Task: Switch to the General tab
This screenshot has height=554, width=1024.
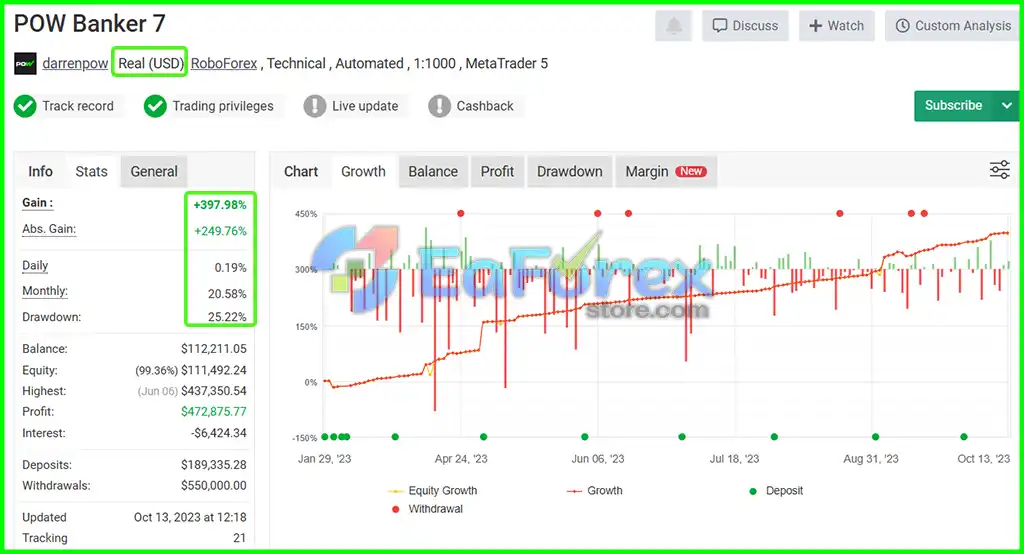Action: click(154, 171)
